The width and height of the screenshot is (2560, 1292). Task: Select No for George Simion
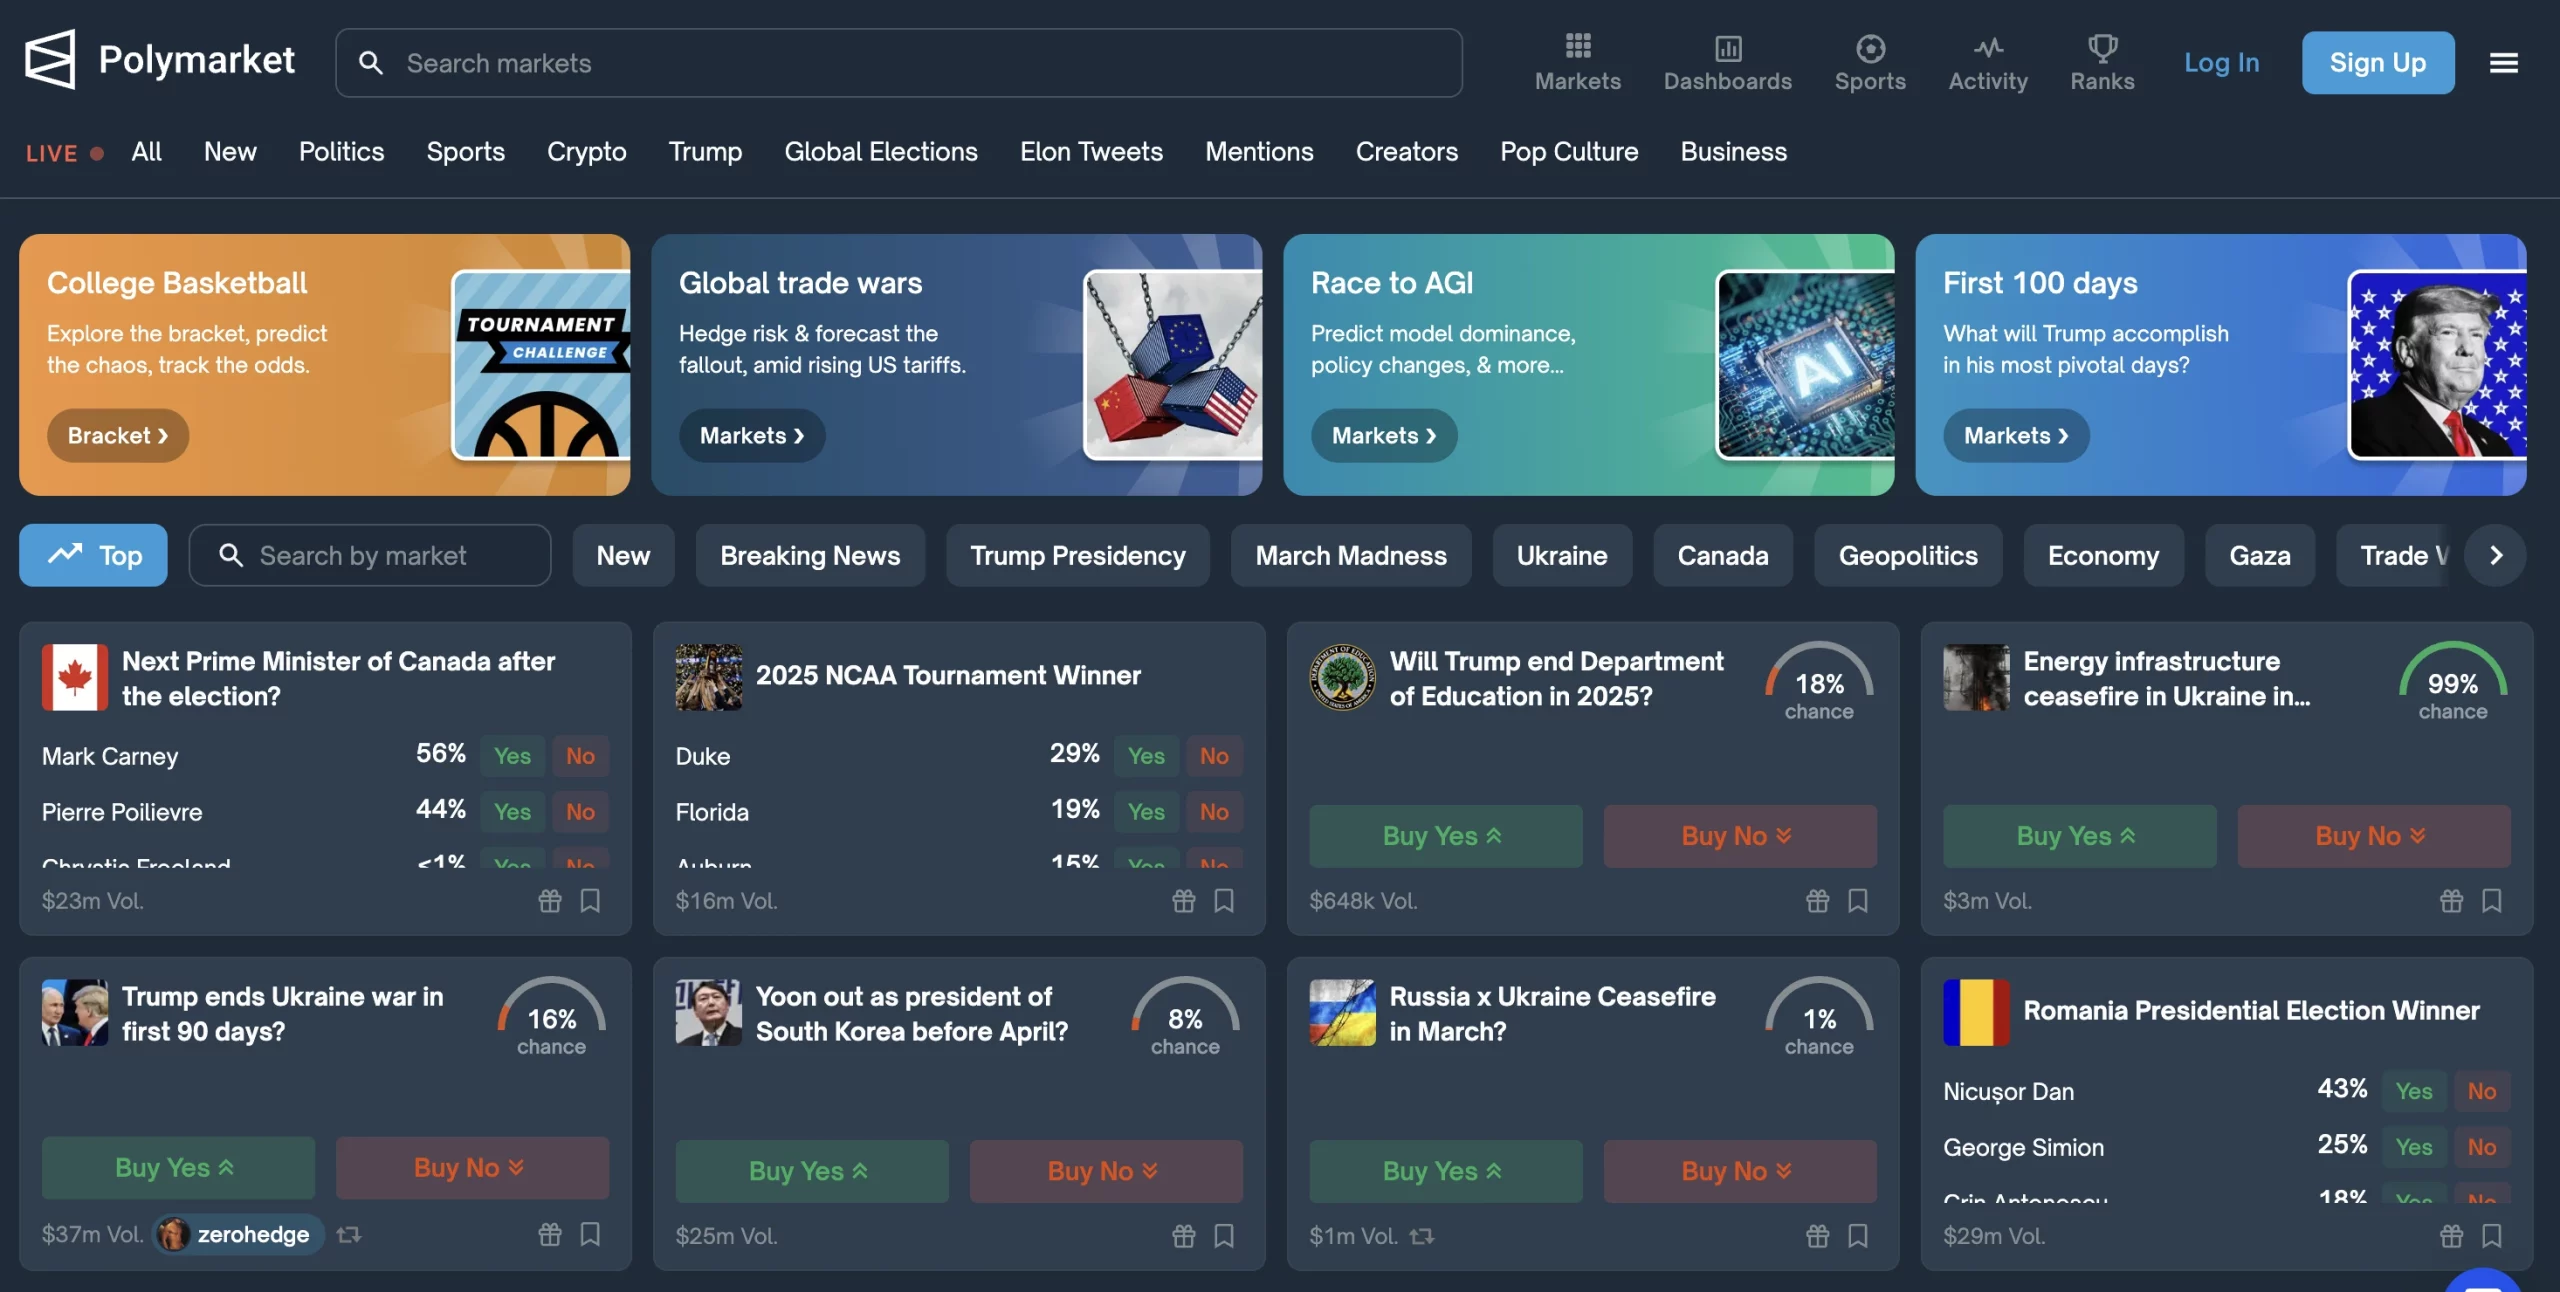(x=2481, y=1147)
